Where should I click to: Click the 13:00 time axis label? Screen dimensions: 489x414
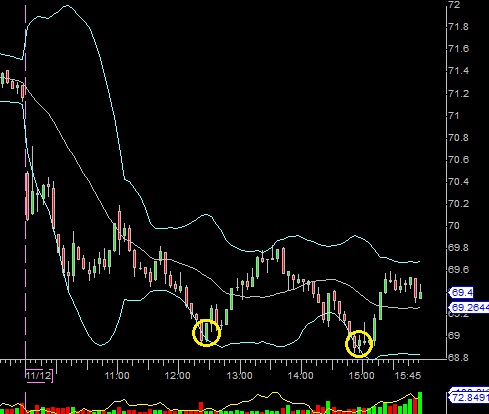[x=240, y=376]
